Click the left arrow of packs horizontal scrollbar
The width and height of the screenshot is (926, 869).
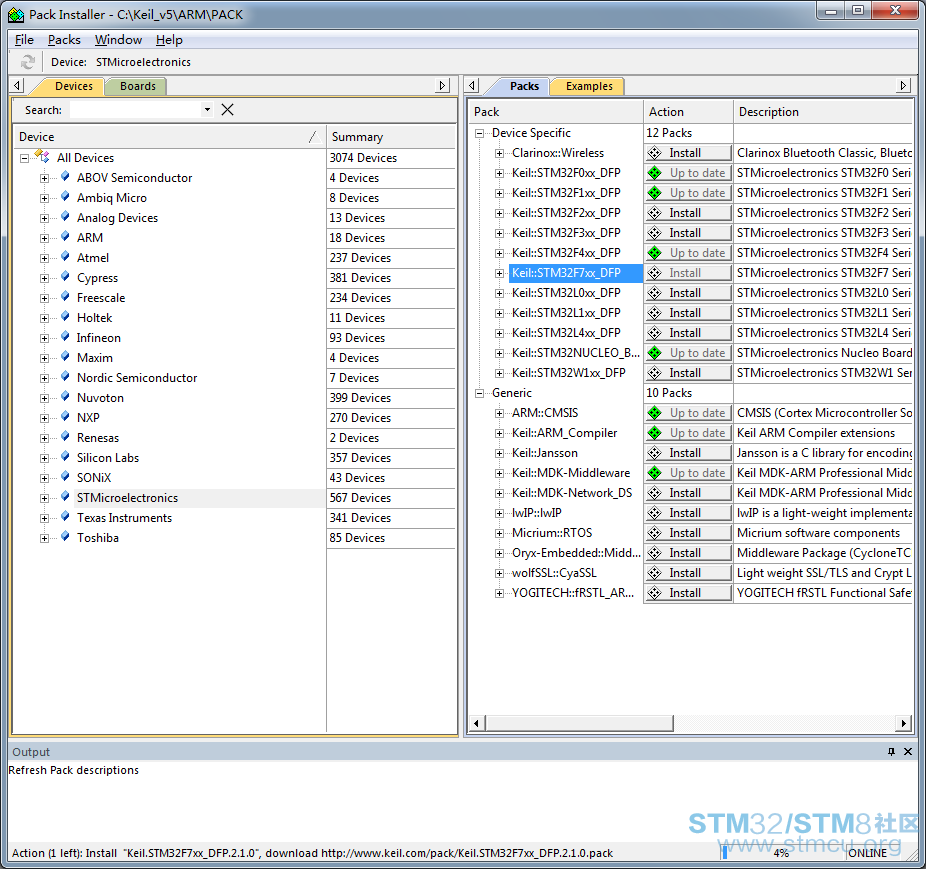click(x=477, y=723)
